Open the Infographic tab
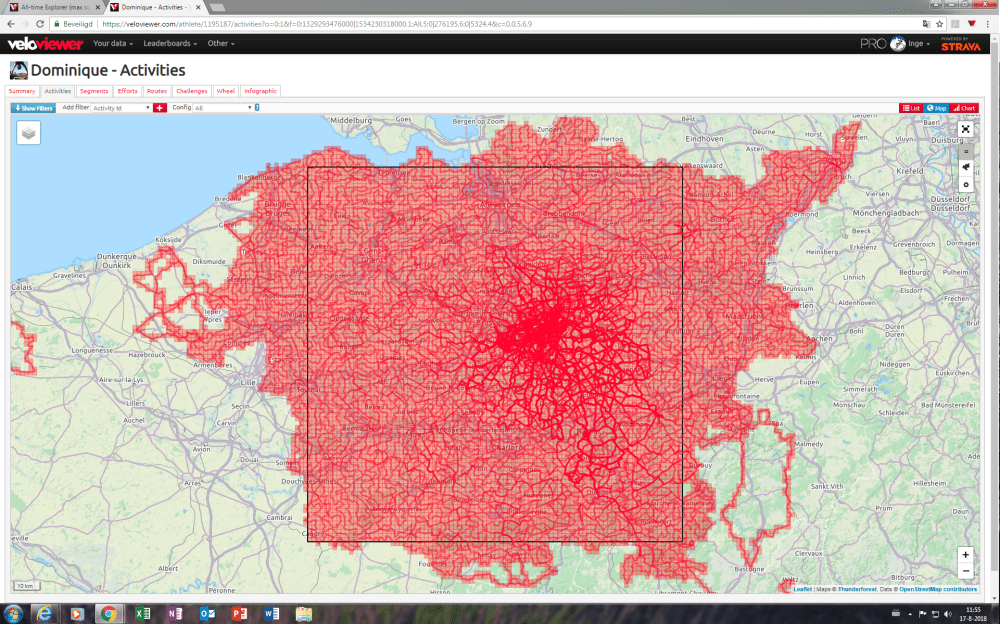This screenshot has height=624, width=1000. tap(261, 90)
